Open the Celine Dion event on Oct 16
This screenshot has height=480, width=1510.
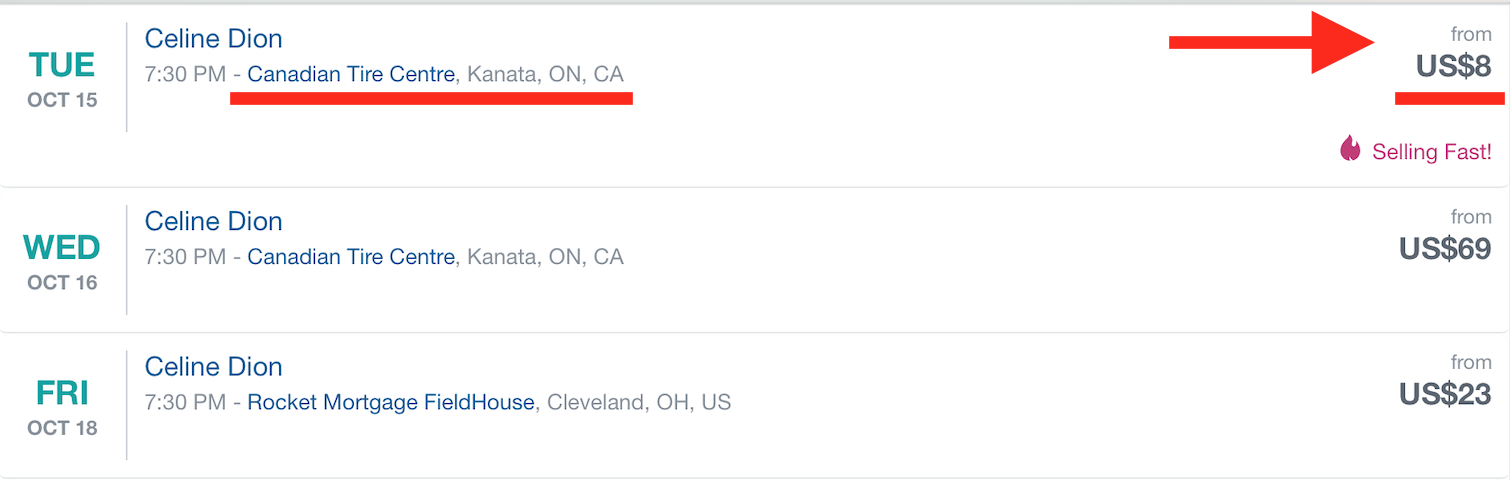pos(214,221)
